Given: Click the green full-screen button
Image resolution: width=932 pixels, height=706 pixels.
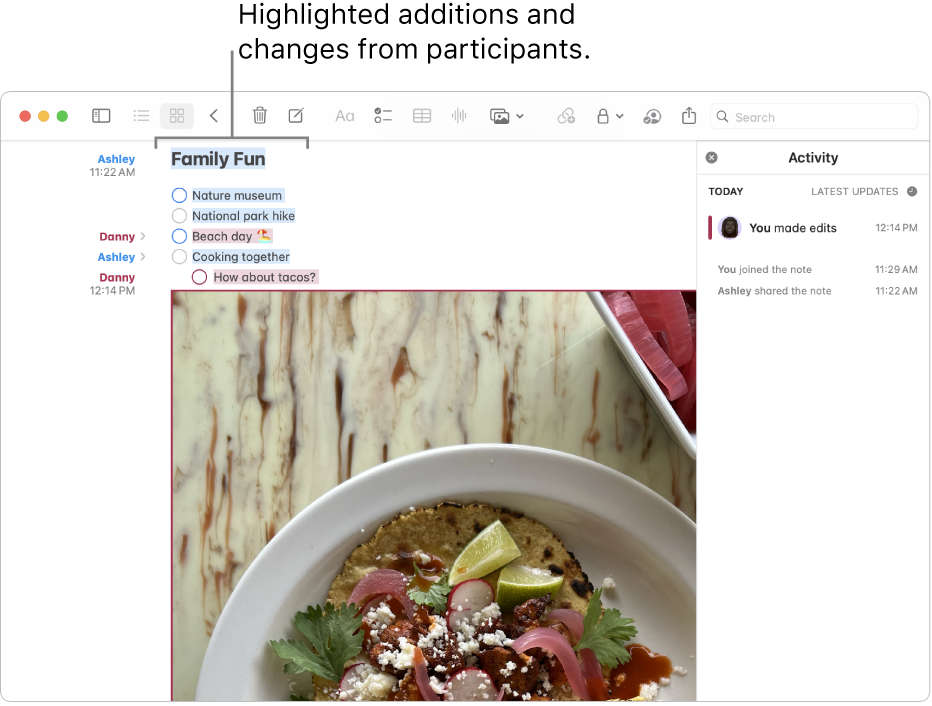Looking at the screenshot, I should click(62, 116).
